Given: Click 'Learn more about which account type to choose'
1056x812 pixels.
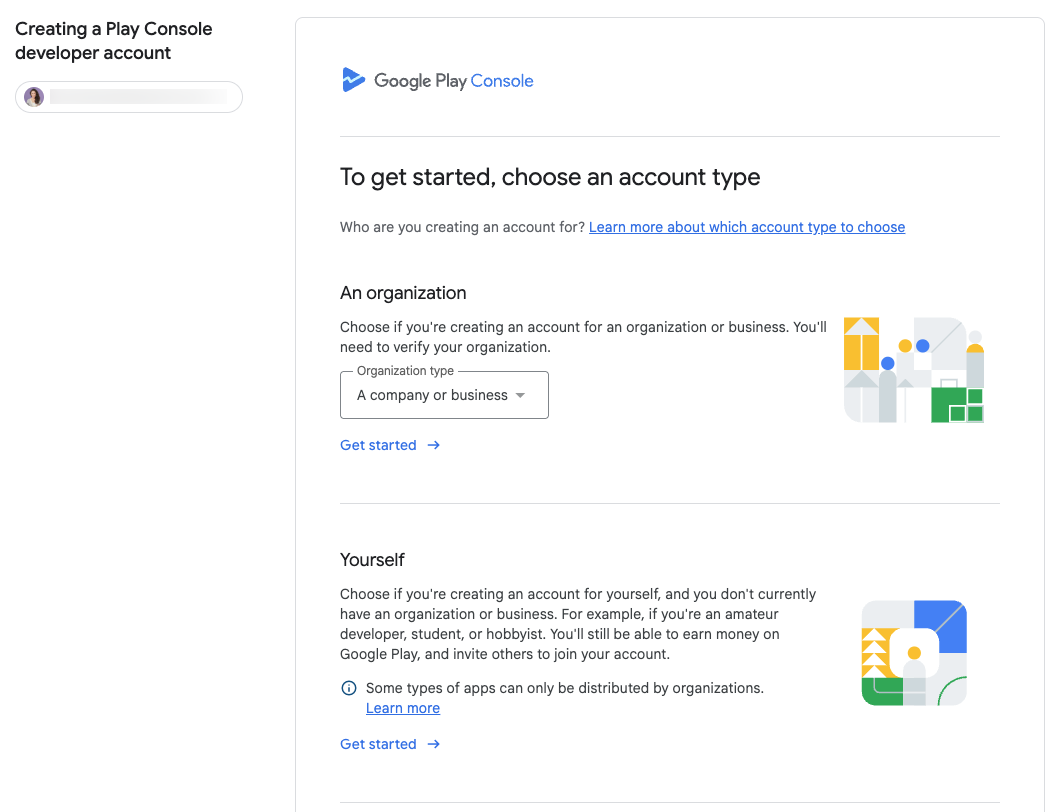Looking at the screenshot, I should (746, 227).
